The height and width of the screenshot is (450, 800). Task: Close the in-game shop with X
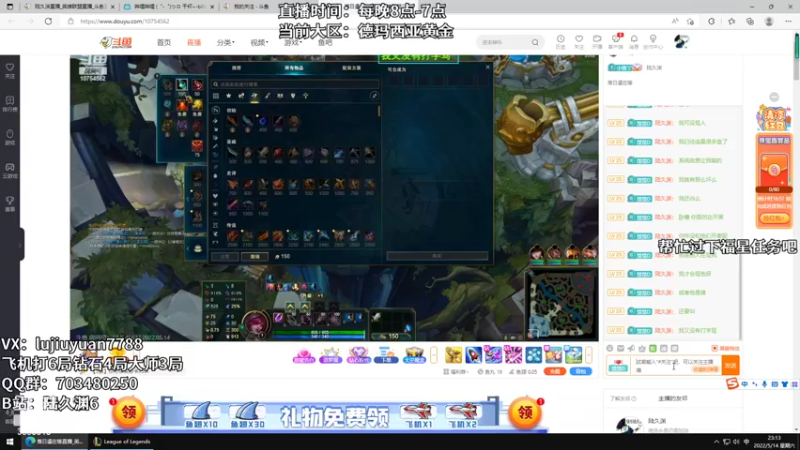click(x=487, y=67)
